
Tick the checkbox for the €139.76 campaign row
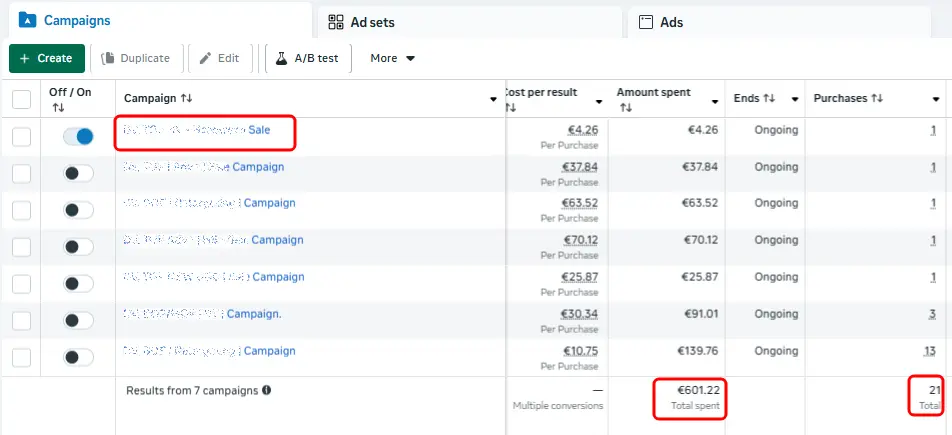click(21, 358)
